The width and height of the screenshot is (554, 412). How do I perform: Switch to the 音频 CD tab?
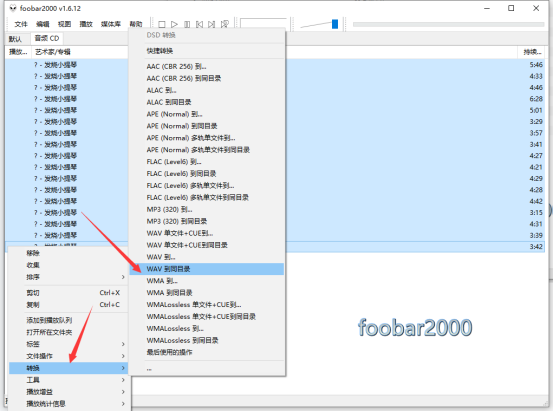pos(47,38)
